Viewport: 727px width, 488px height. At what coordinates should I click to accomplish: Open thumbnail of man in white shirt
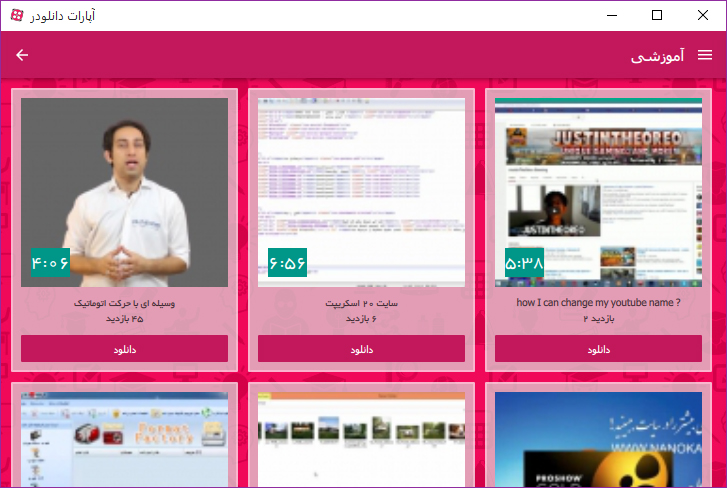(124, 192)
